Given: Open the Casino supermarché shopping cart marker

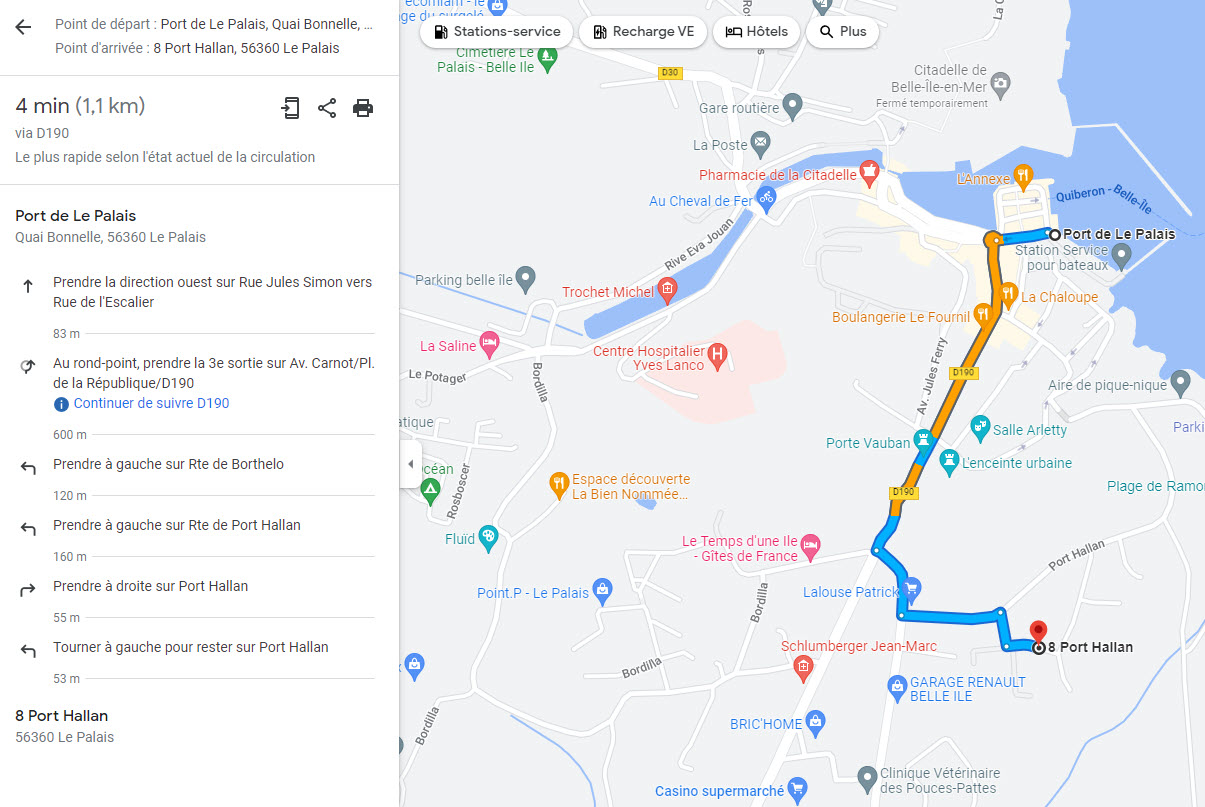Looking at the screenshot, I should pyautogui.click(x=797, y=789).
